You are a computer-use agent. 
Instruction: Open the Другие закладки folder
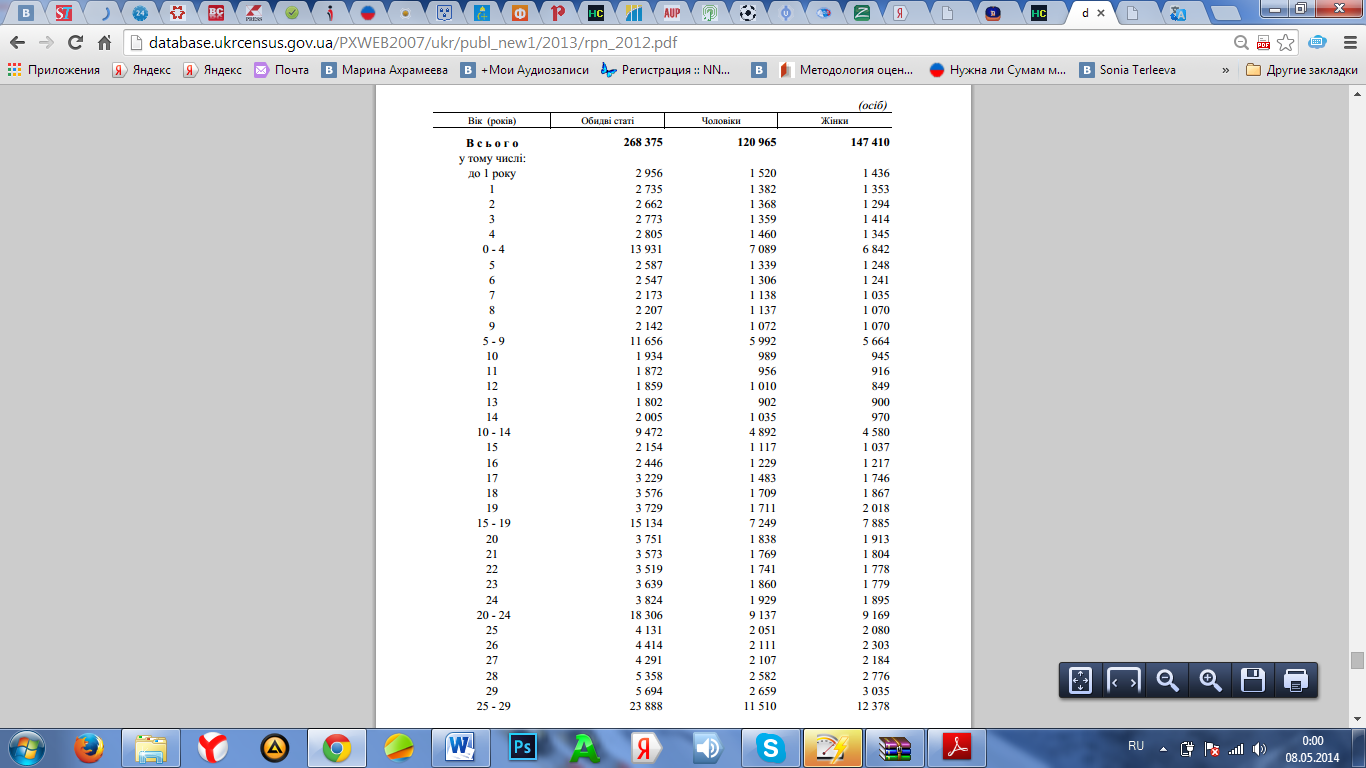tap(1302, 70)
